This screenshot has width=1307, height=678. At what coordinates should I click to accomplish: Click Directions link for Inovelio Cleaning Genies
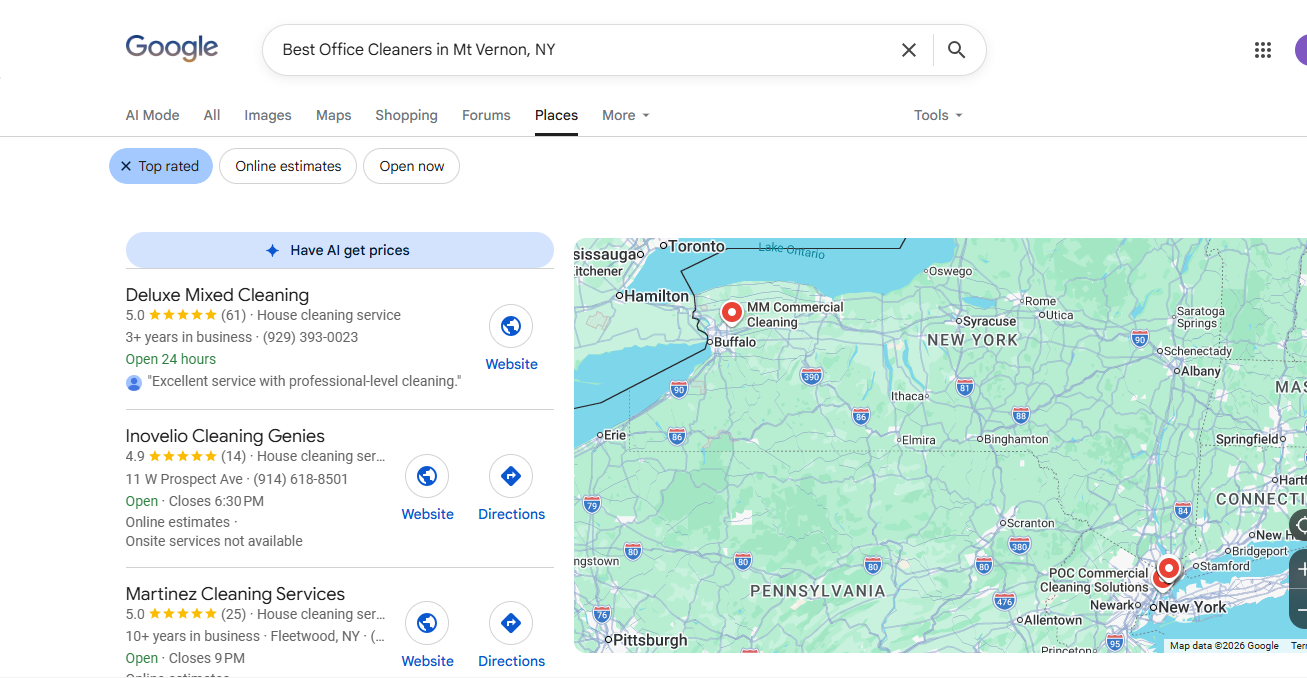pyautogui.click(x=512, y=514)
